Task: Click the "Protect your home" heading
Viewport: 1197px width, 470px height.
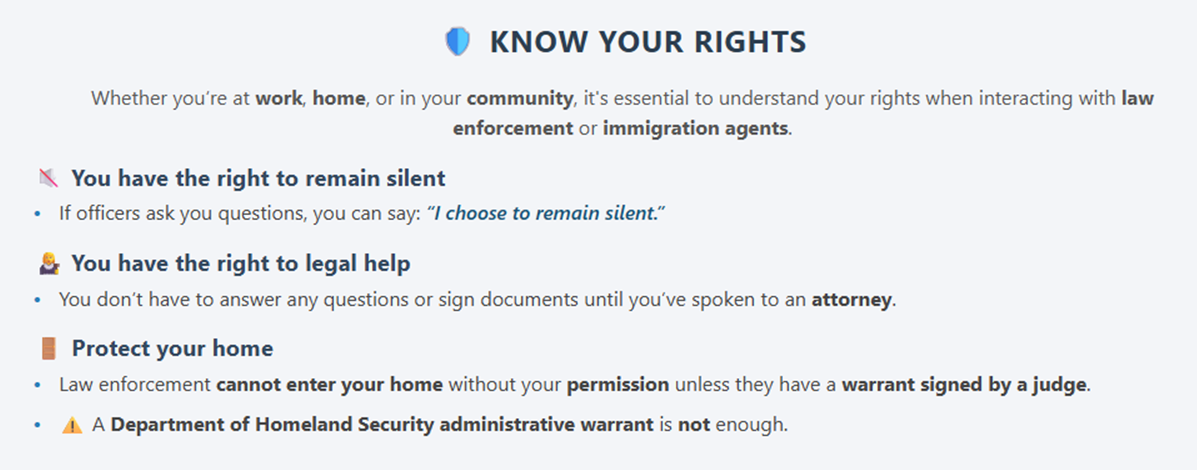Action: click(x=172, y=349)
